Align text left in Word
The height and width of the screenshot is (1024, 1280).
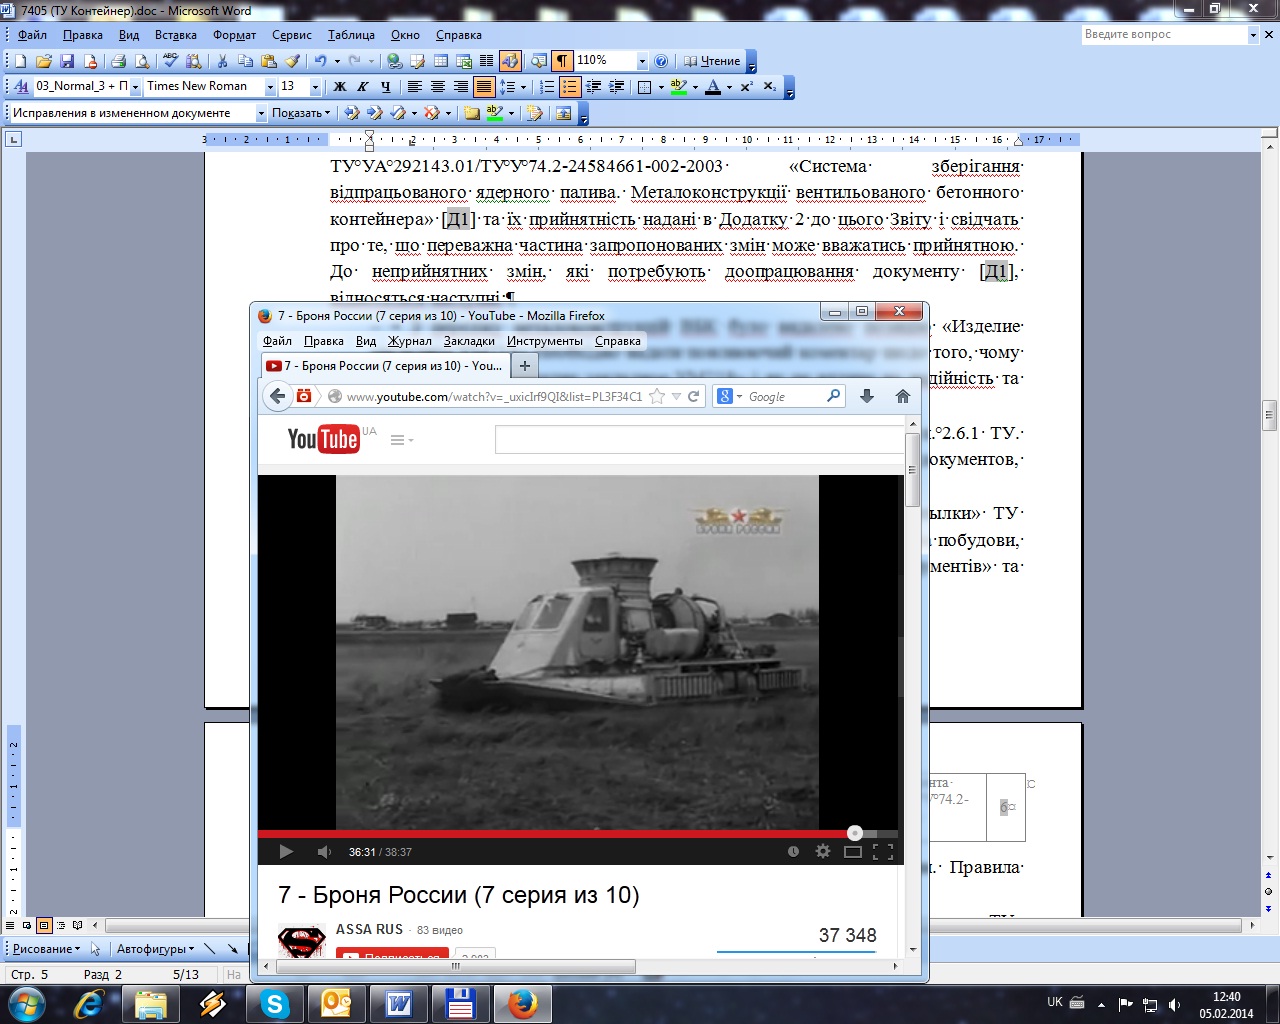coord(415,87)
